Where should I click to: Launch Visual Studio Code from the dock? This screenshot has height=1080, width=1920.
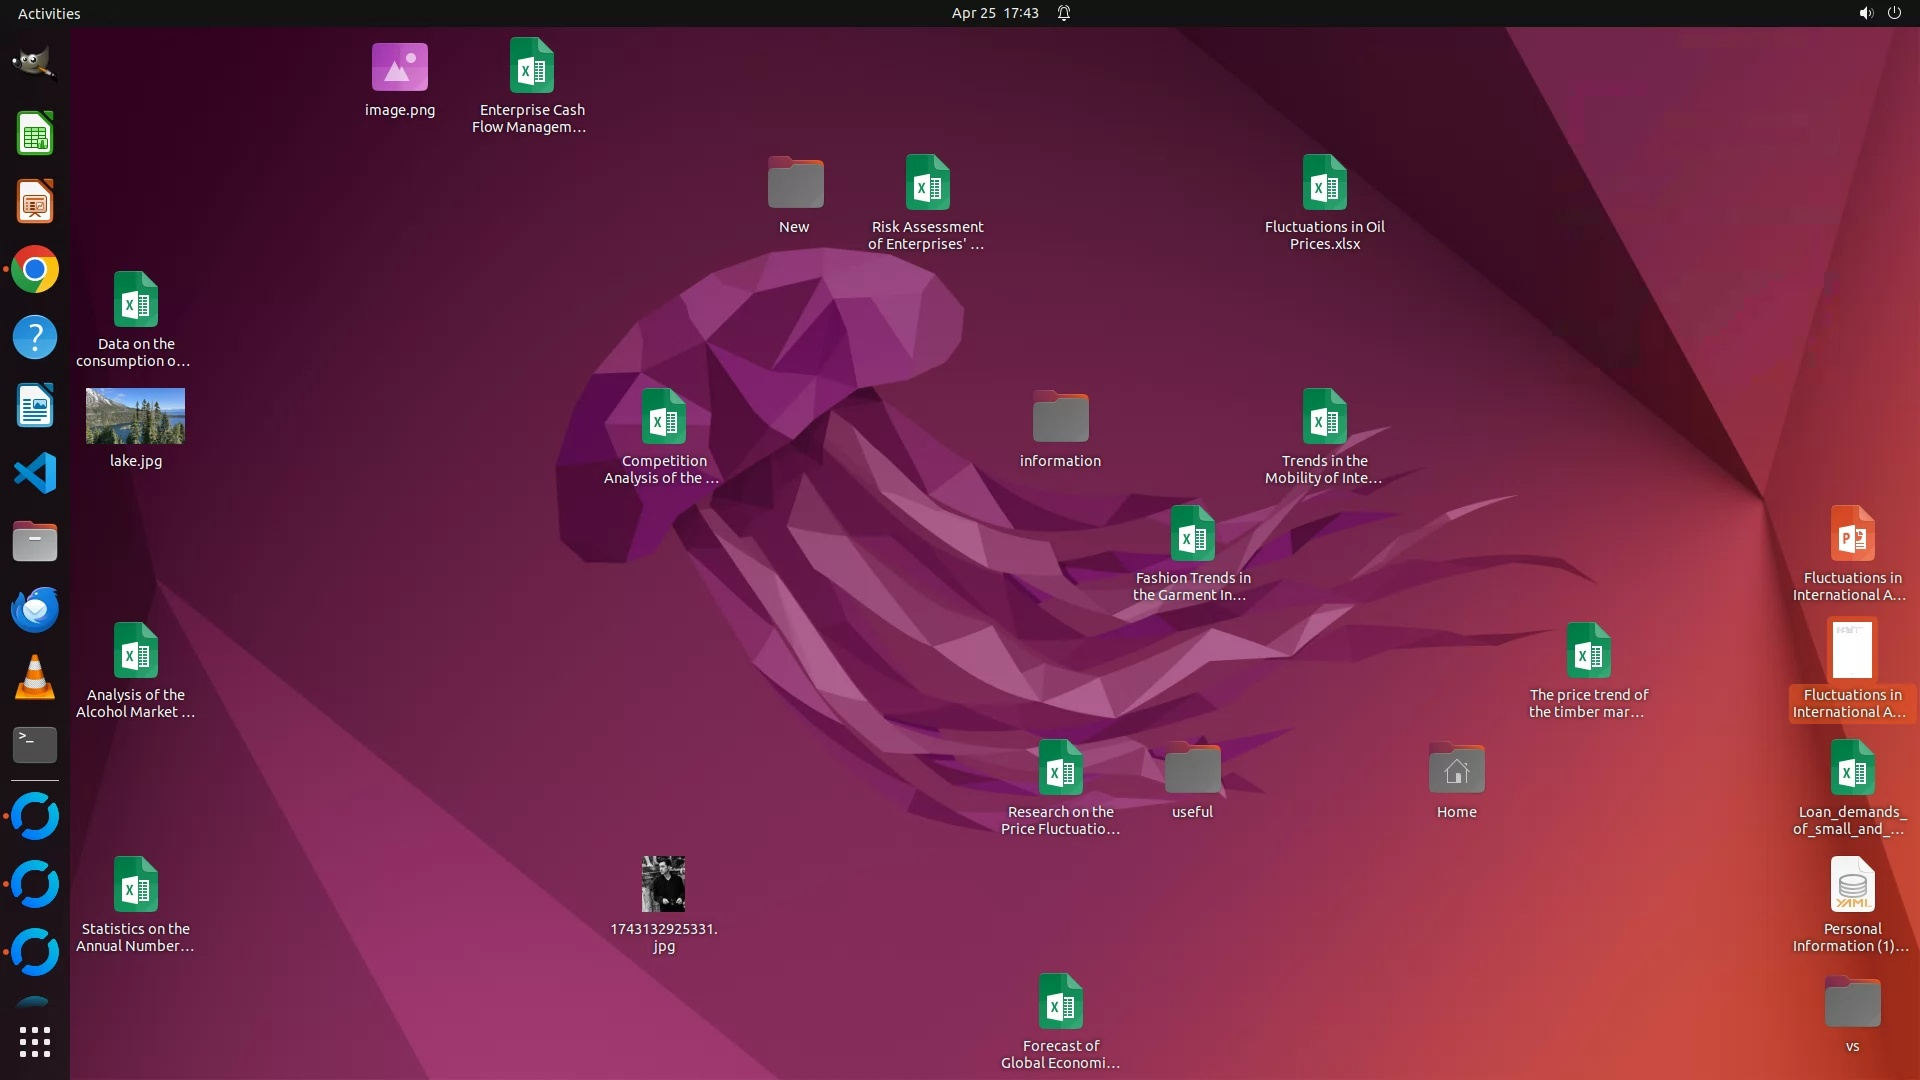pyautogui.click(x=34, y=473)
